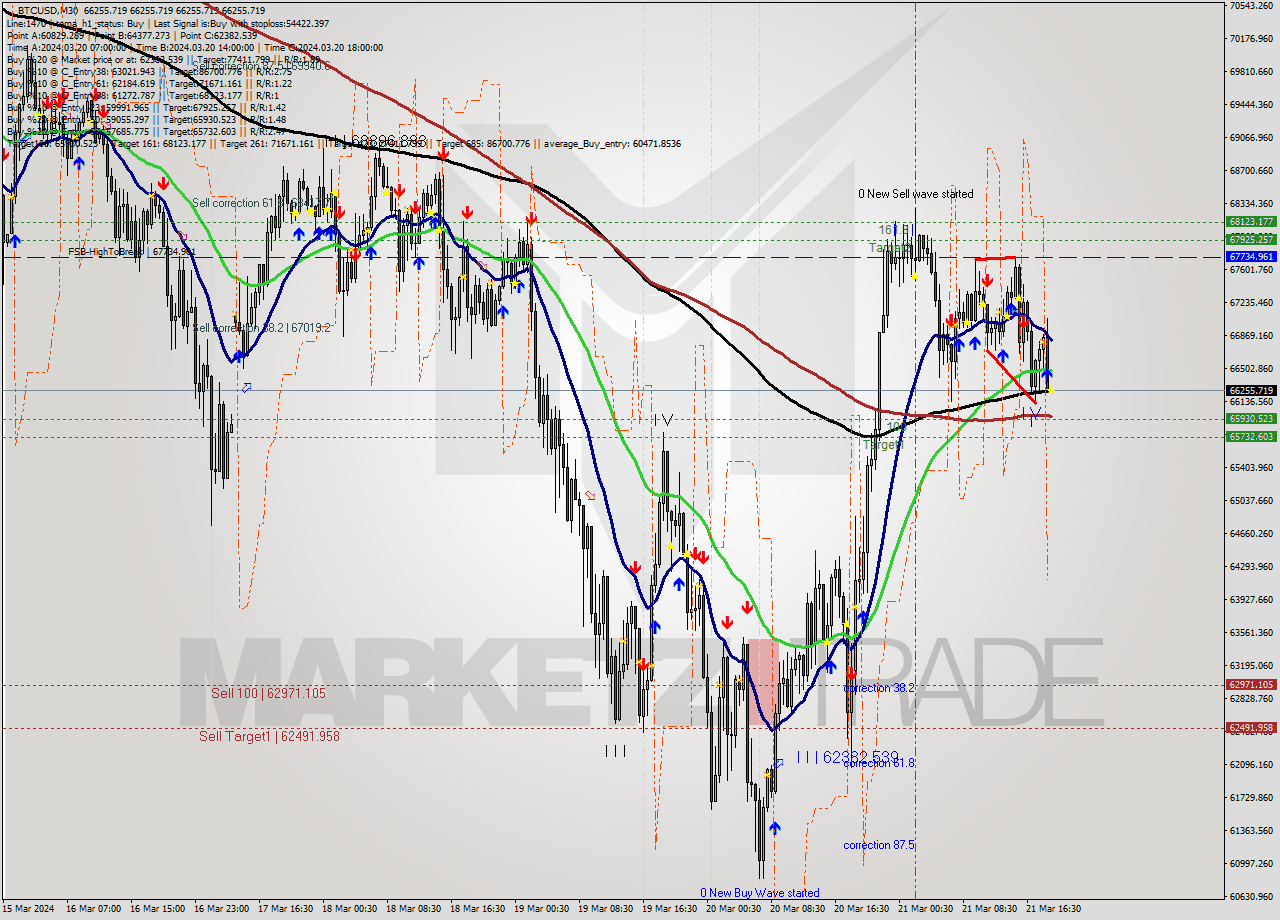Click the '21 Mar 00:30' time label

[926, 909]
